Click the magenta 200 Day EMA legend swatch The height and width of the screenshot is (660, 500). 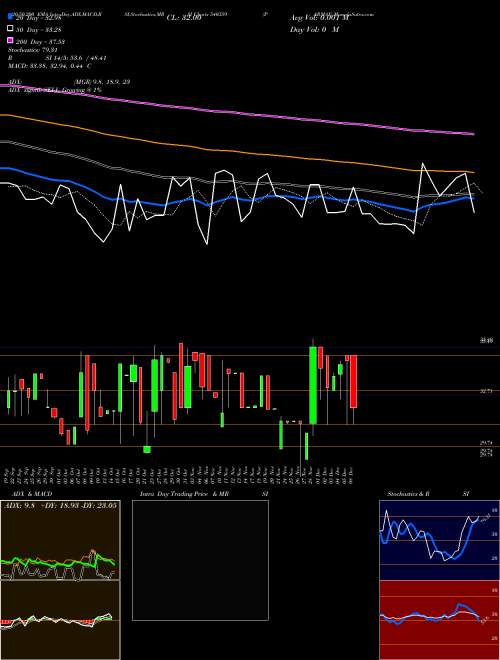(x=10, y=41)
